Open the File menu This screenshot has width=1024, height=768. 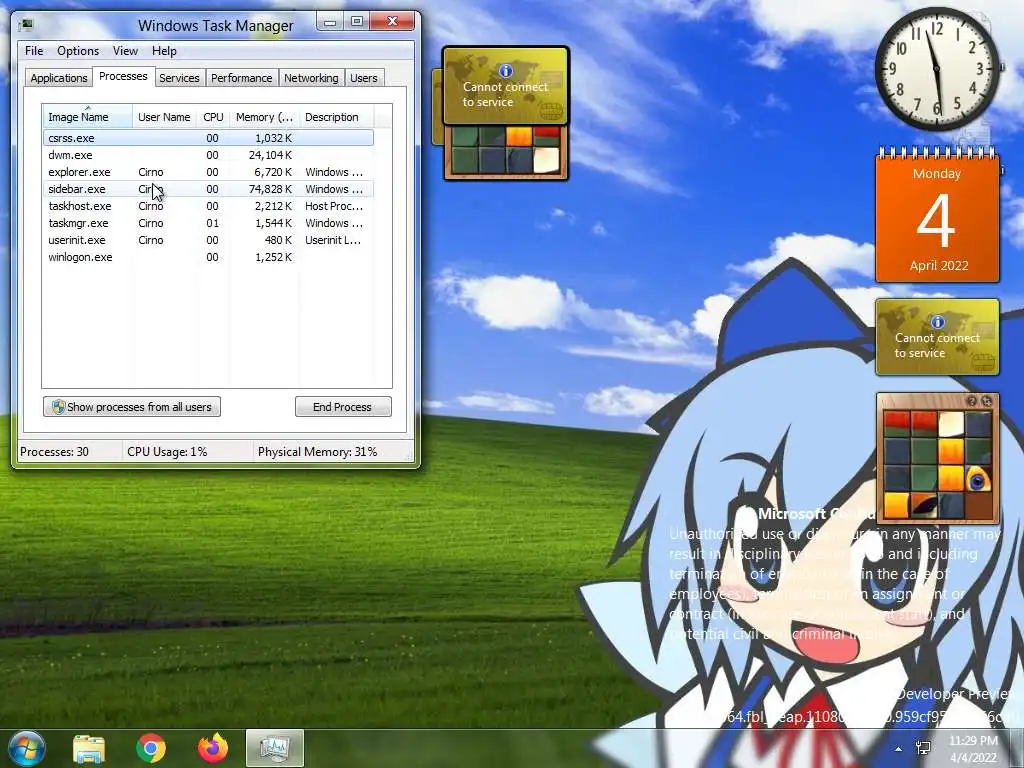click(x=34, y=51)
